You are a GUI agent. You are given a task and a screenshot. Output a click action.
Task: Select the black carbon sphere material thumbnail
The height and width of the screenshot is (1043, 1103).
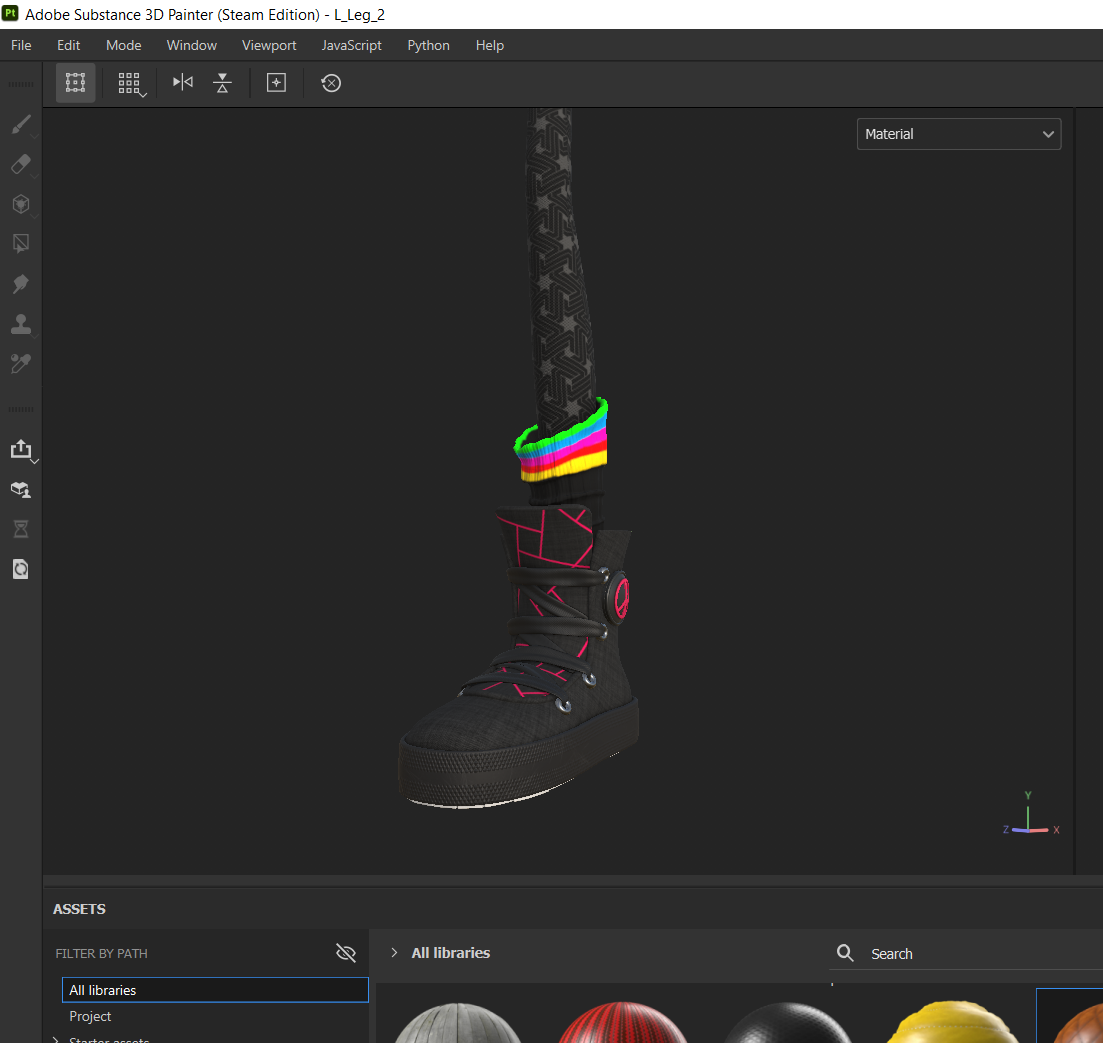[x=787, y=1023]
